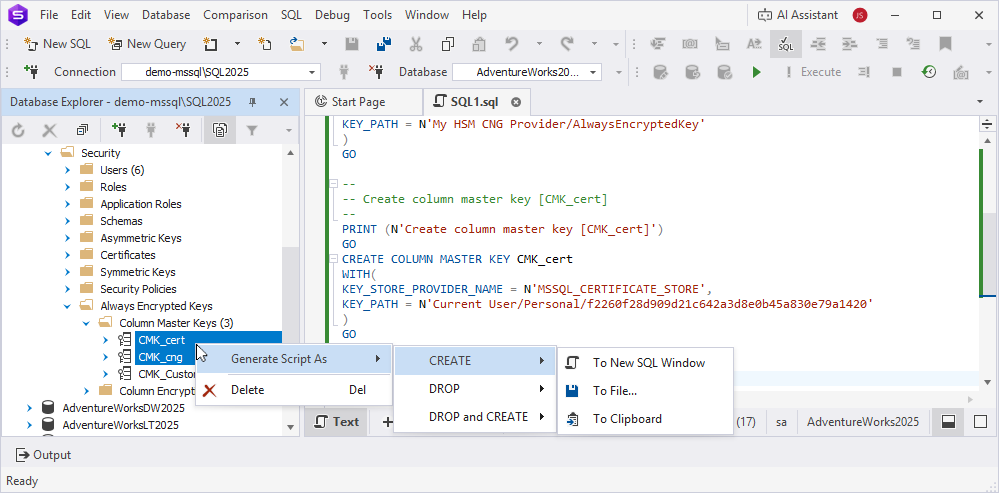
Task: Open the AI Assistant button
Action: coord(798,15)
